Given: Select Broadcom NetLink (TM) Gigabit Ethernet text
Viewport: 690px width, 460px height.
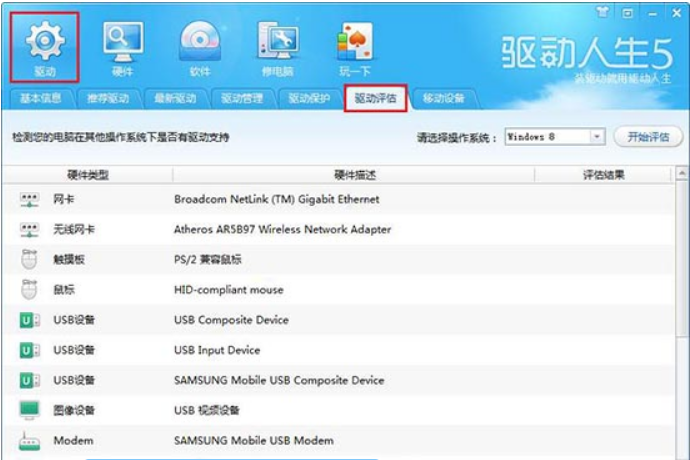Looking at the screenshot, I should pyautogui.click(x=276, y=199).
